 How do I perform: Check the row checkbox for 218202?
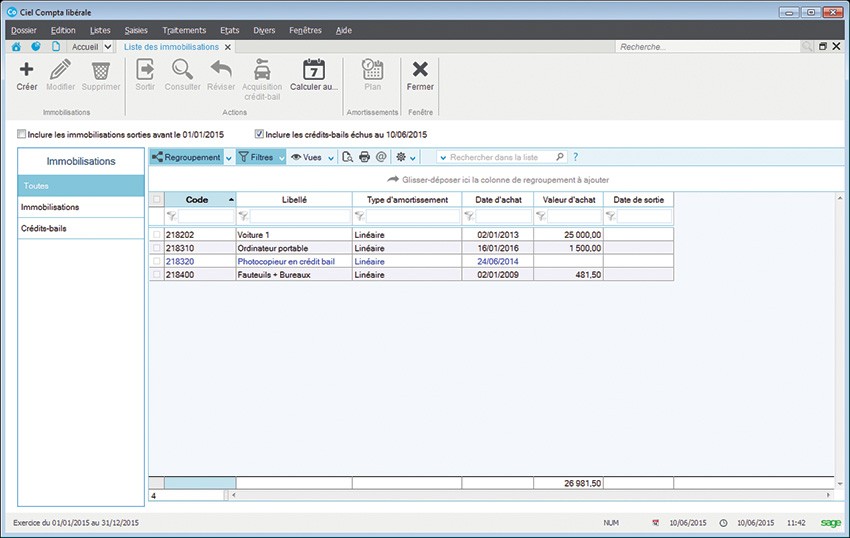157,235
